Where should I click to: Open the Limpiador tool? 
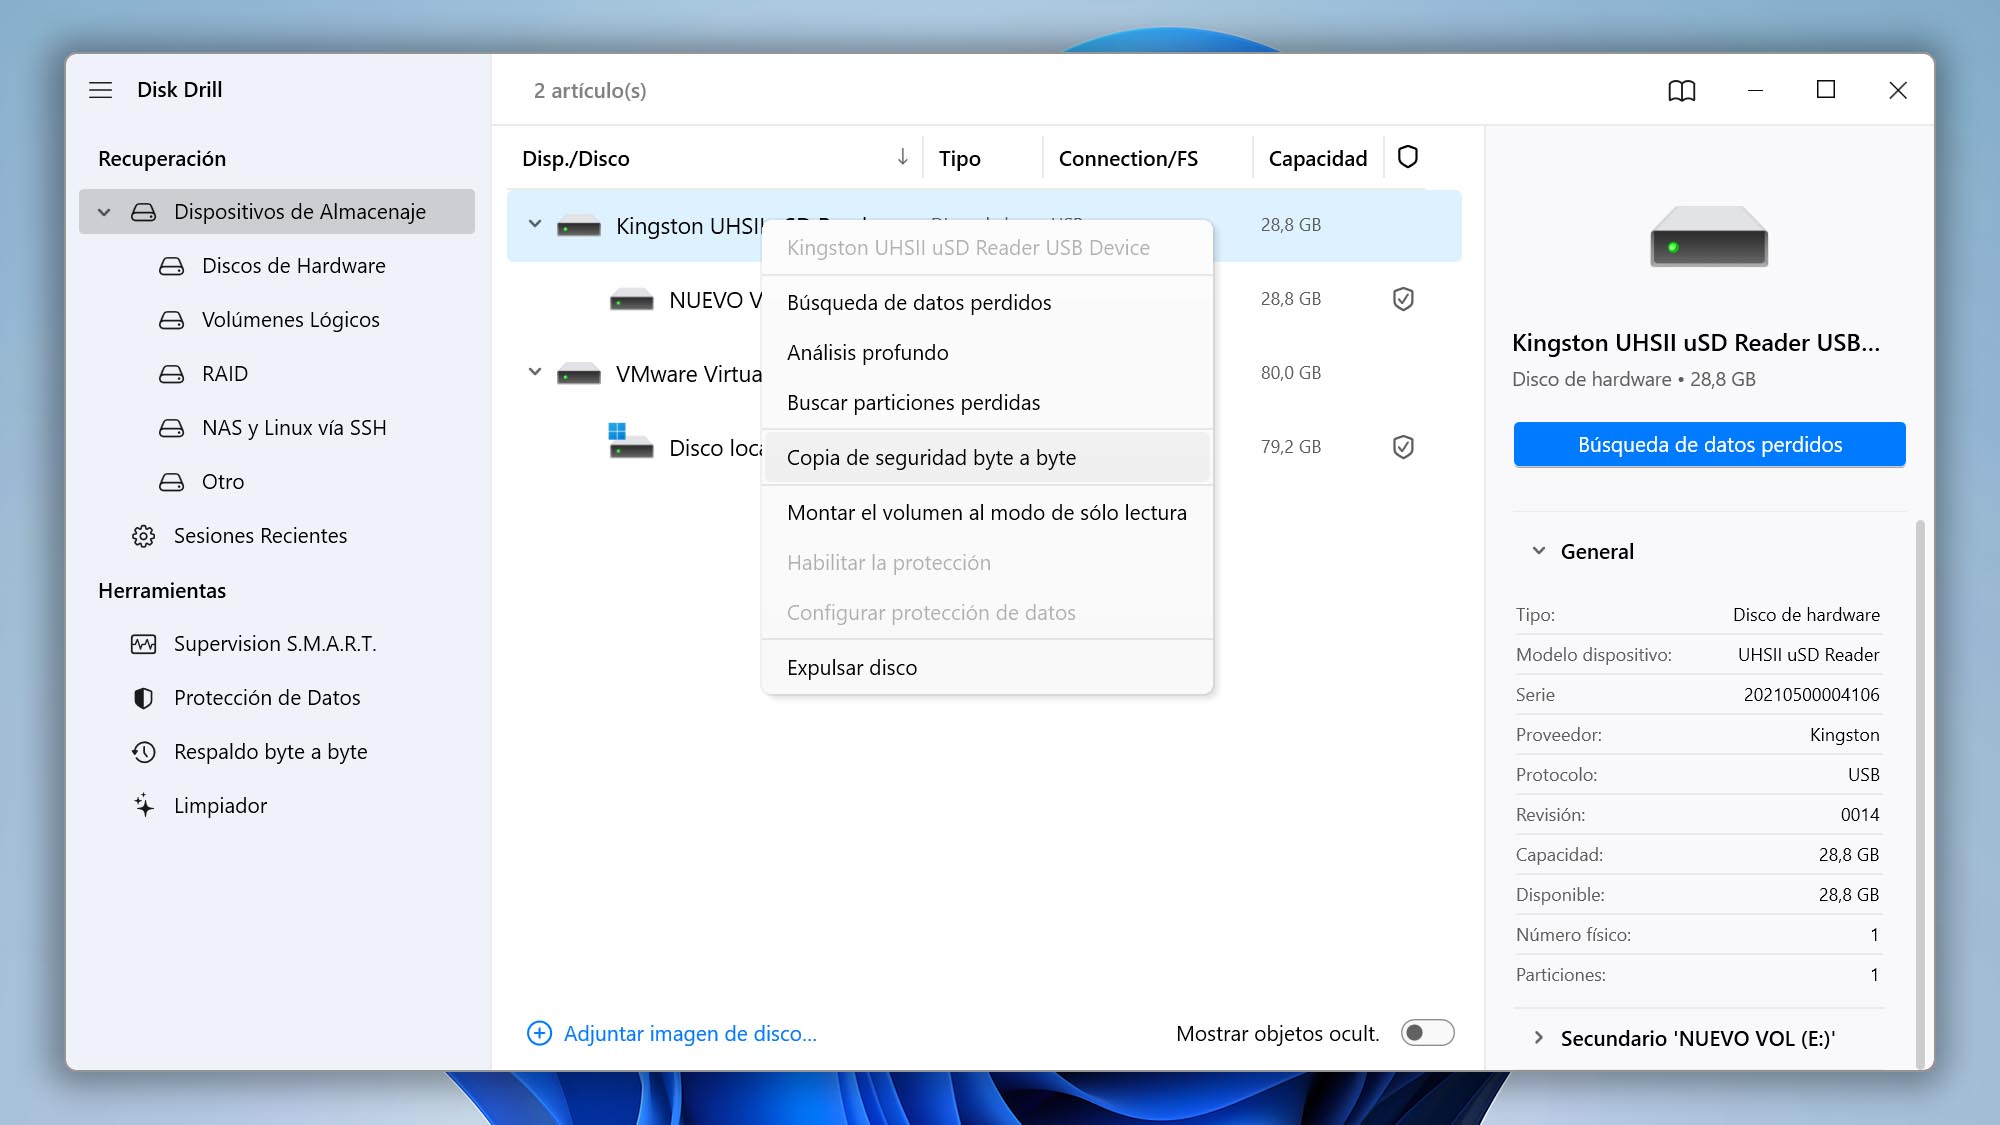pyautogui.click(x=276, y=806)
